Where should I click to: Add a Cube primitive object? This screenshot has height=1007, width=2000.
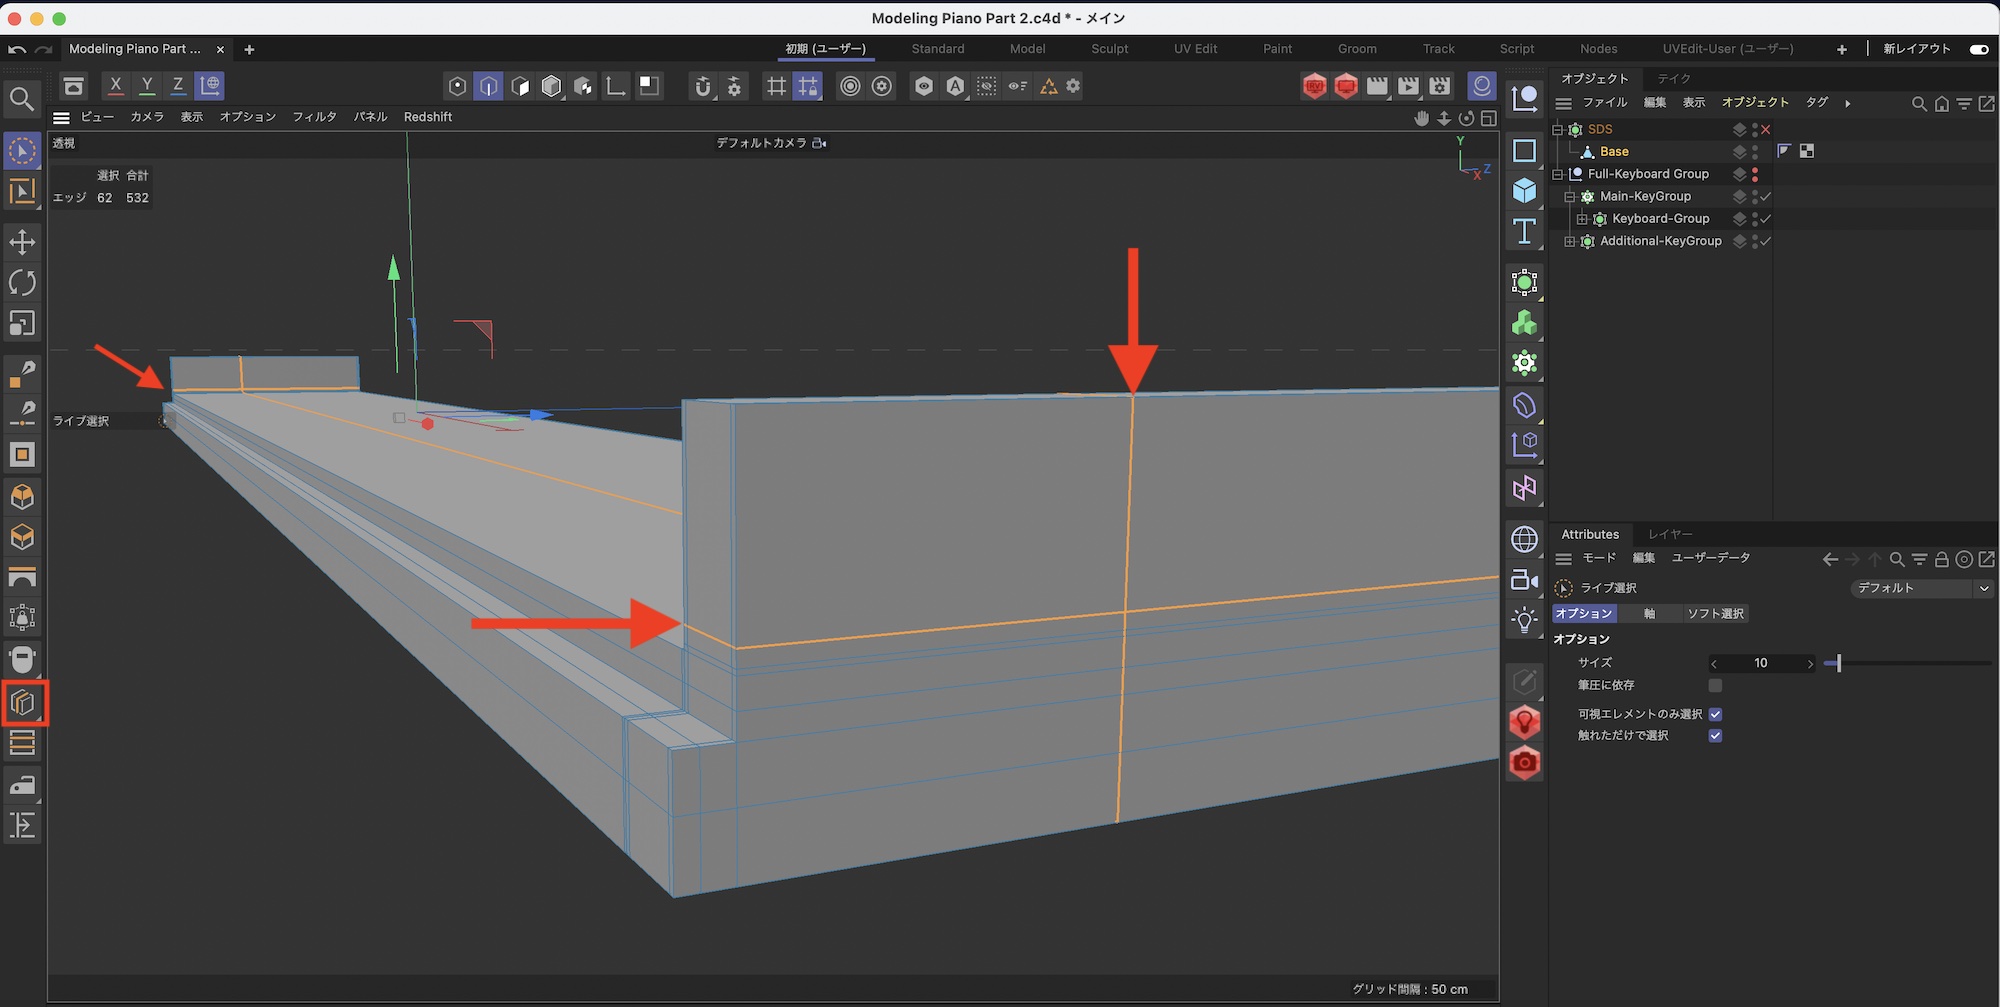(x=1524, y=190)
